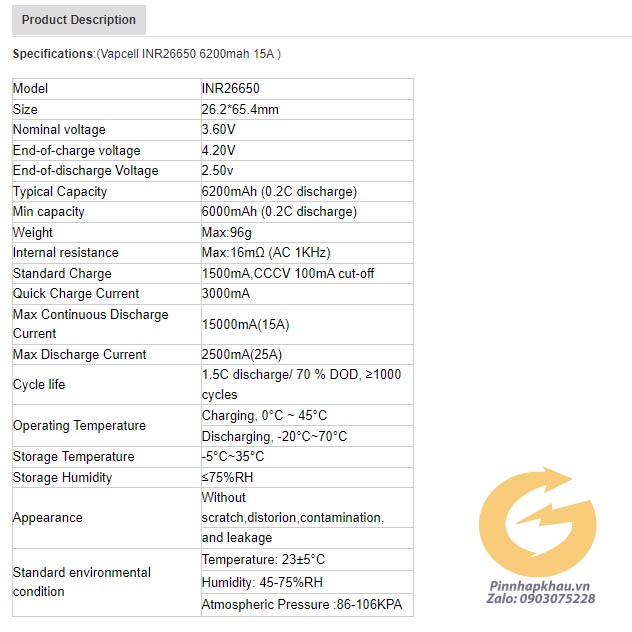The height and width of the screenshot is (632, 632).
Task: Select the Nominal voltage row label
Action: tap(59, 130)
